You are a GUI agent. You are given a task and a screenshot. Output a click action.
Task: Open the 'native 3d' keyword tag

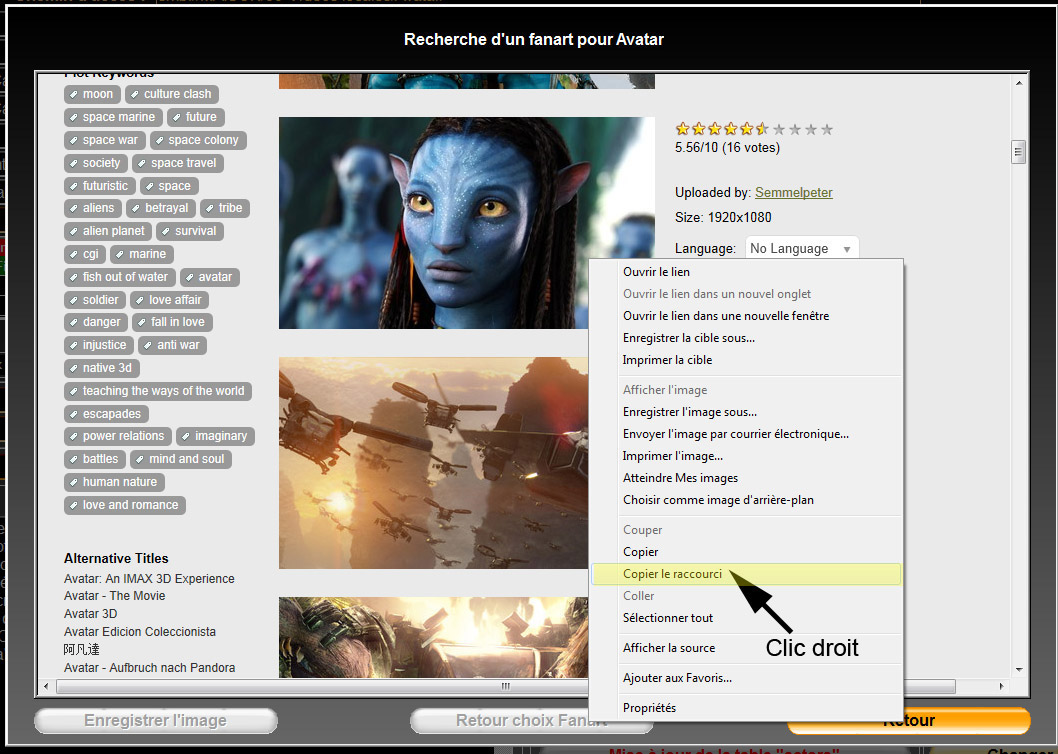pos(102,368)
